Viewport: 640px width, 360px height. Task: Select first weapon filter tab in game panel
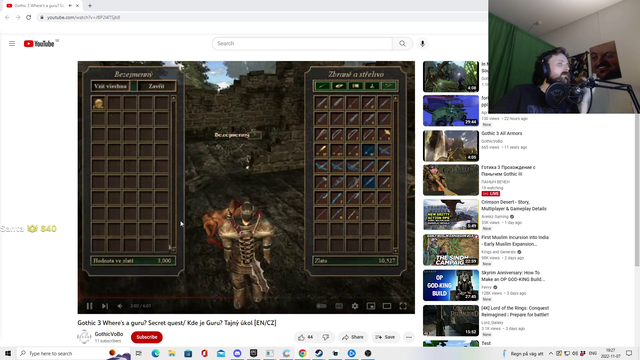(322, 86)
